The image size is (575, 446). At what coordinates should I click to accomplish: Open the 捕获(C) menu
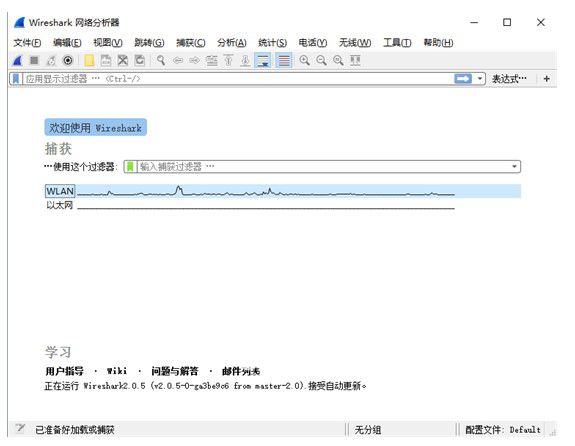pos(191,43)
